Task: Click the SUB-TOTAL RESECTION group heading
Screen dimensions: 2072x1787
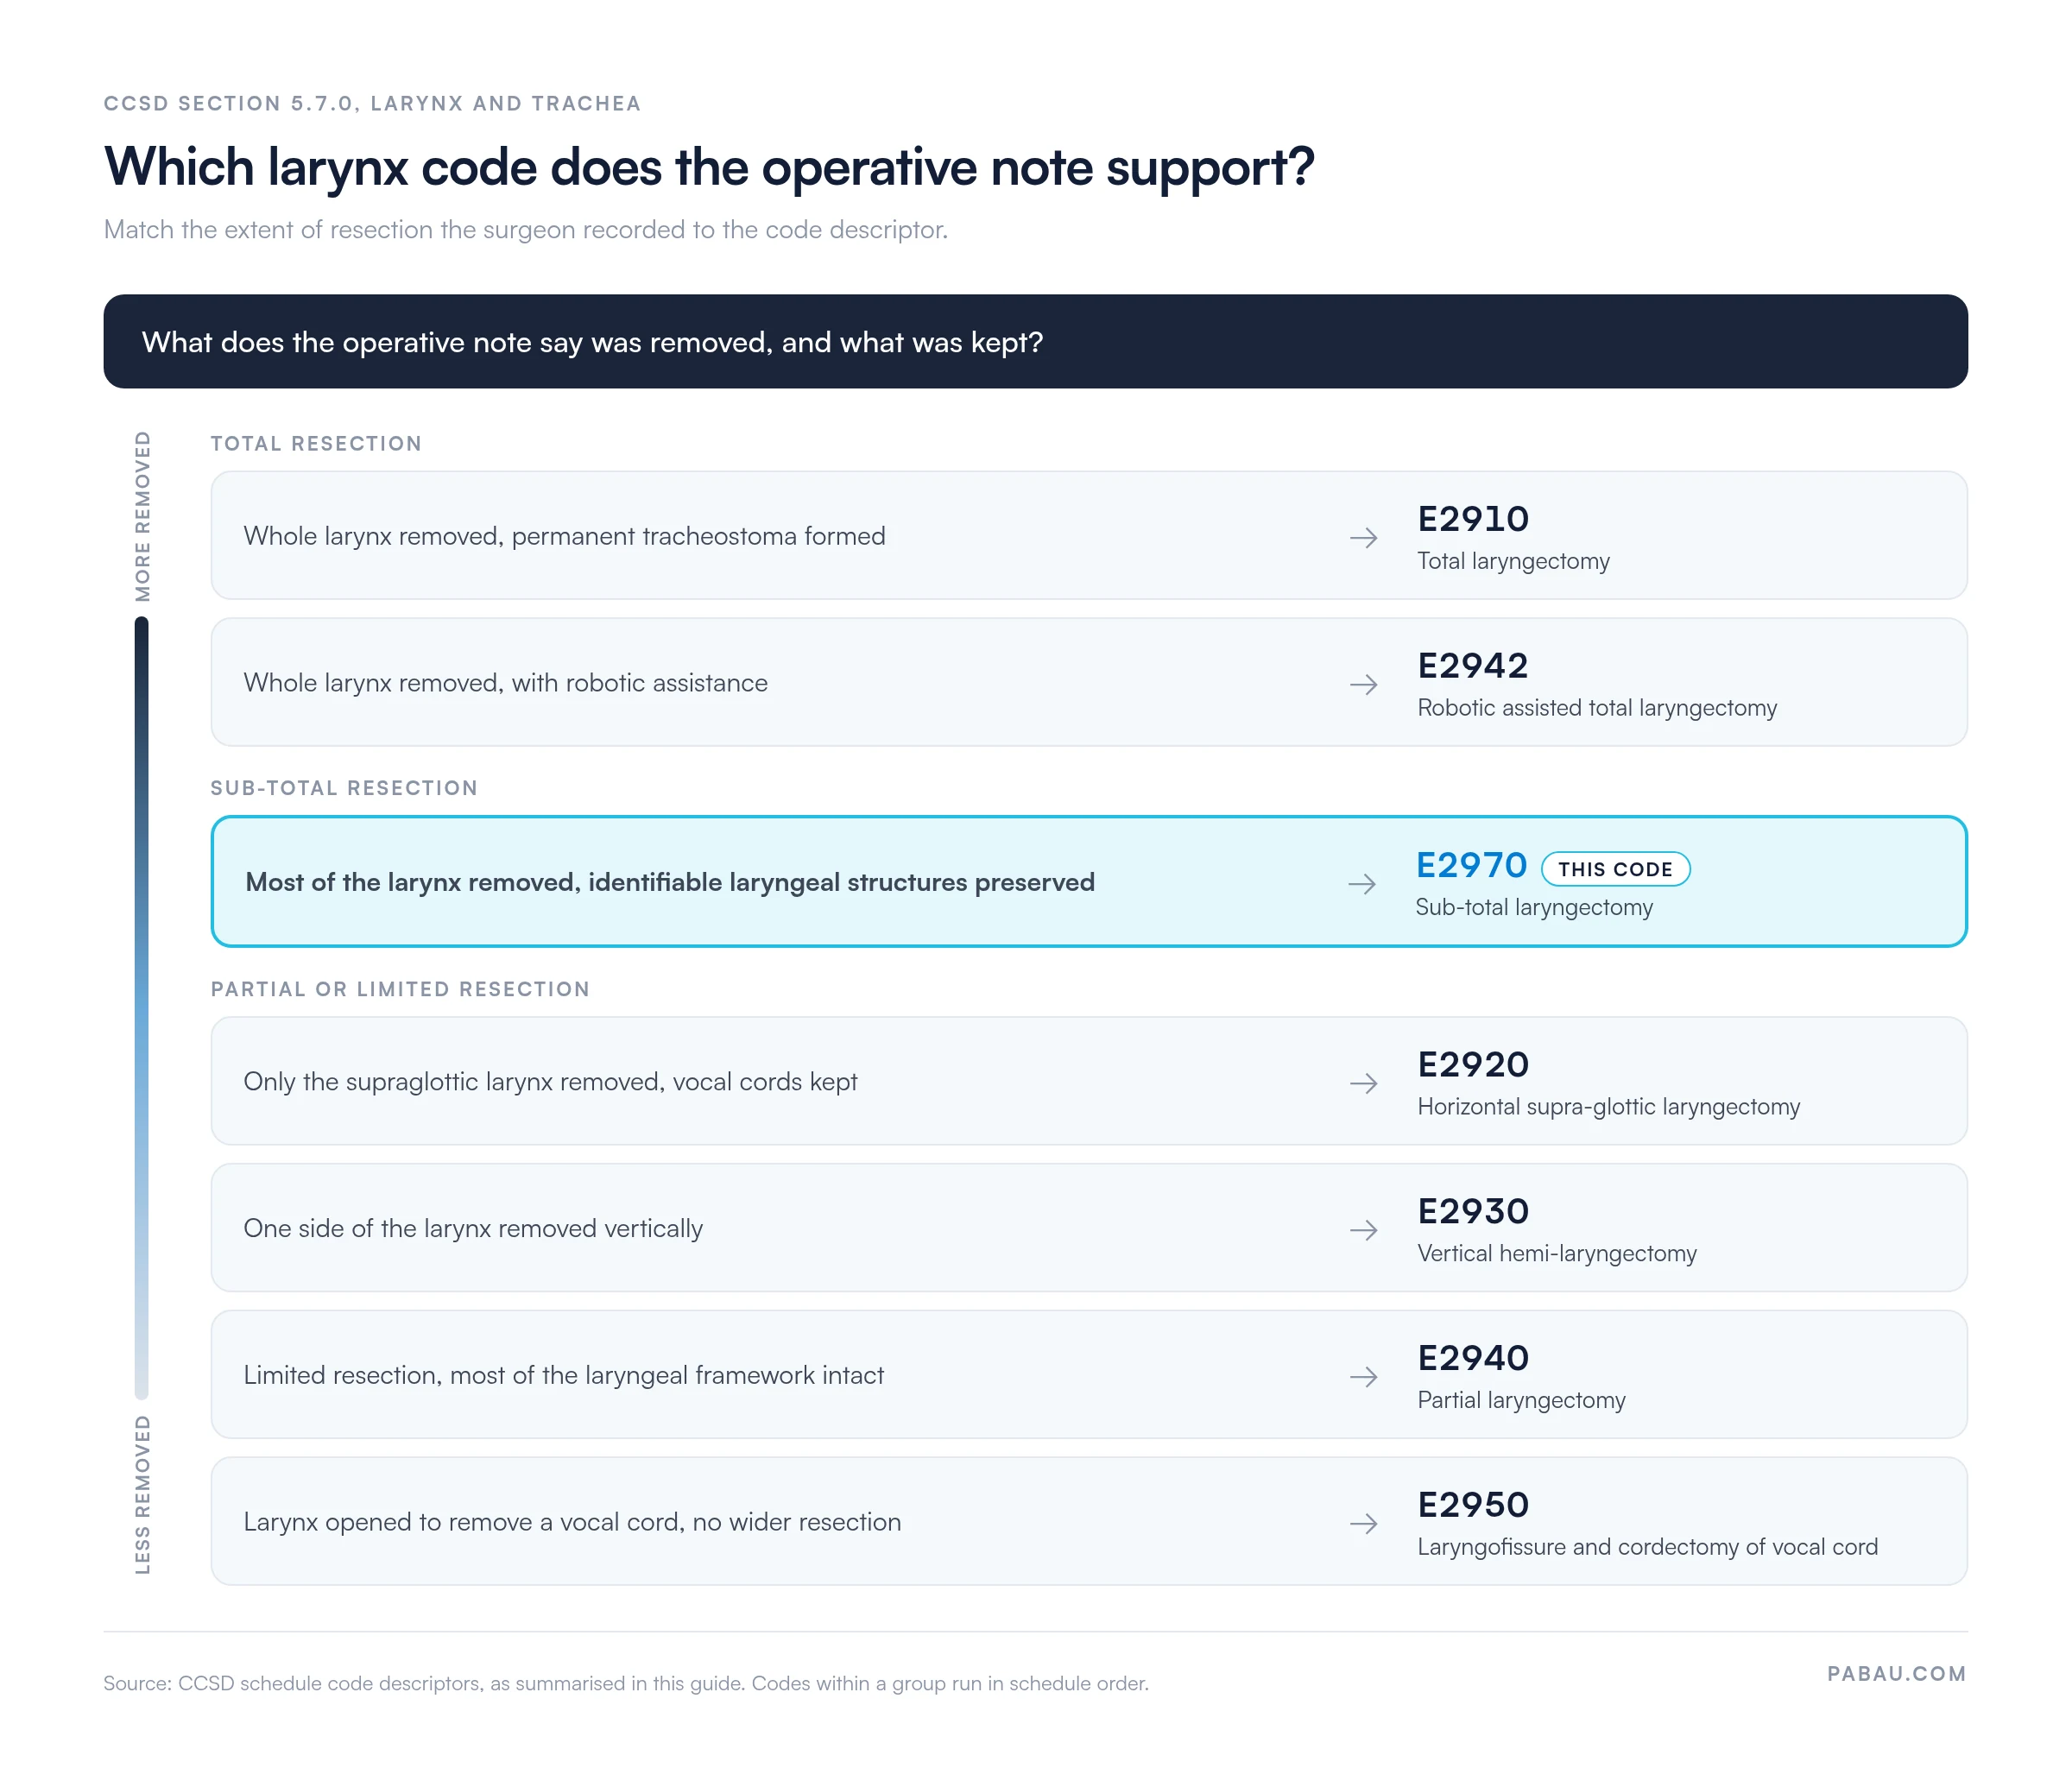Action: (x=344, y=788)
